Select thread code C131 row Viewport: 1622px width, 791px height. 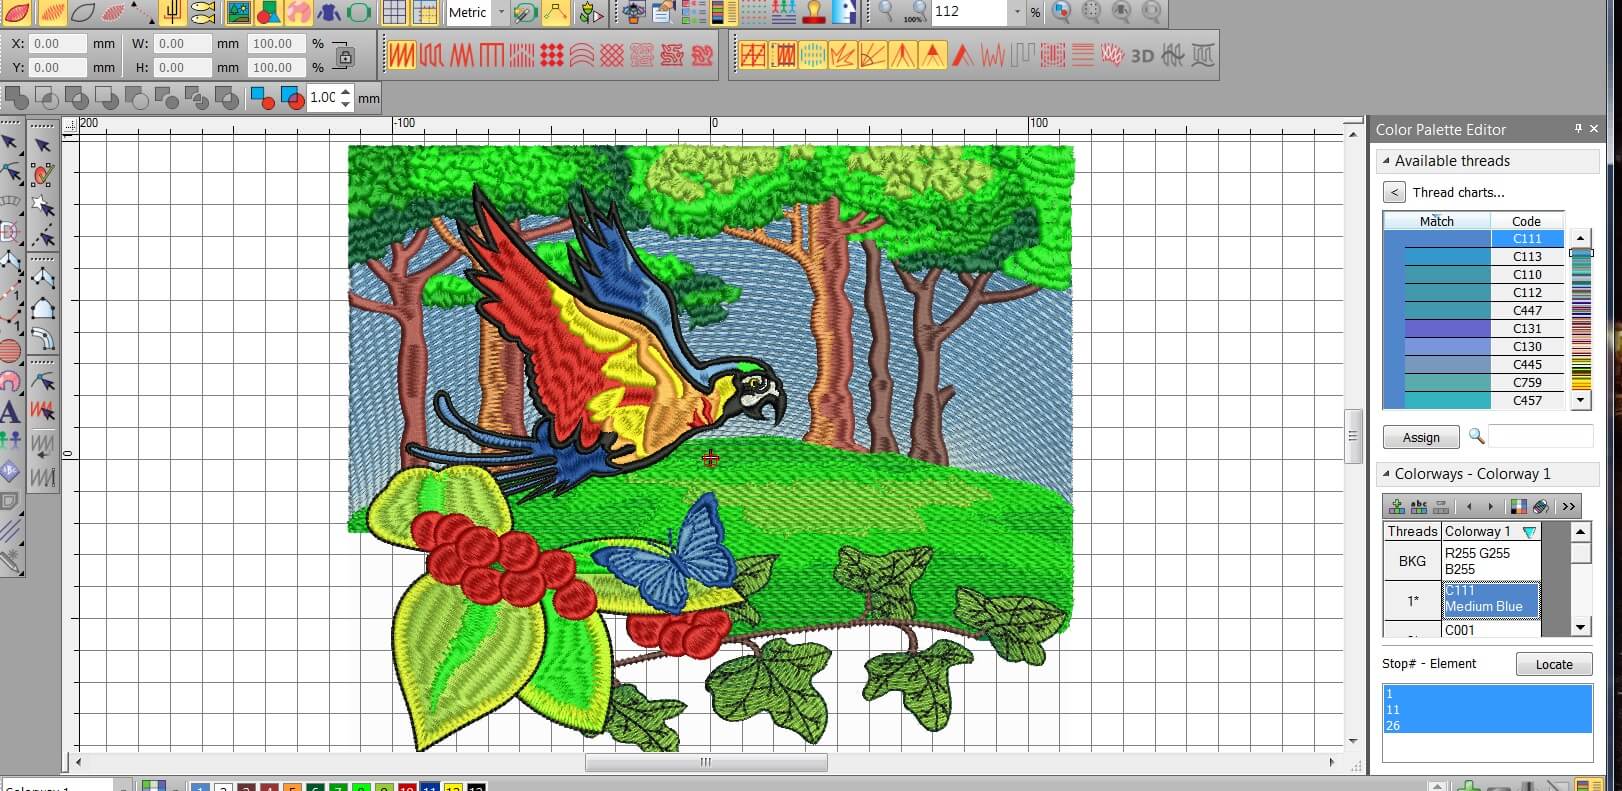(x=1474, y=328)
